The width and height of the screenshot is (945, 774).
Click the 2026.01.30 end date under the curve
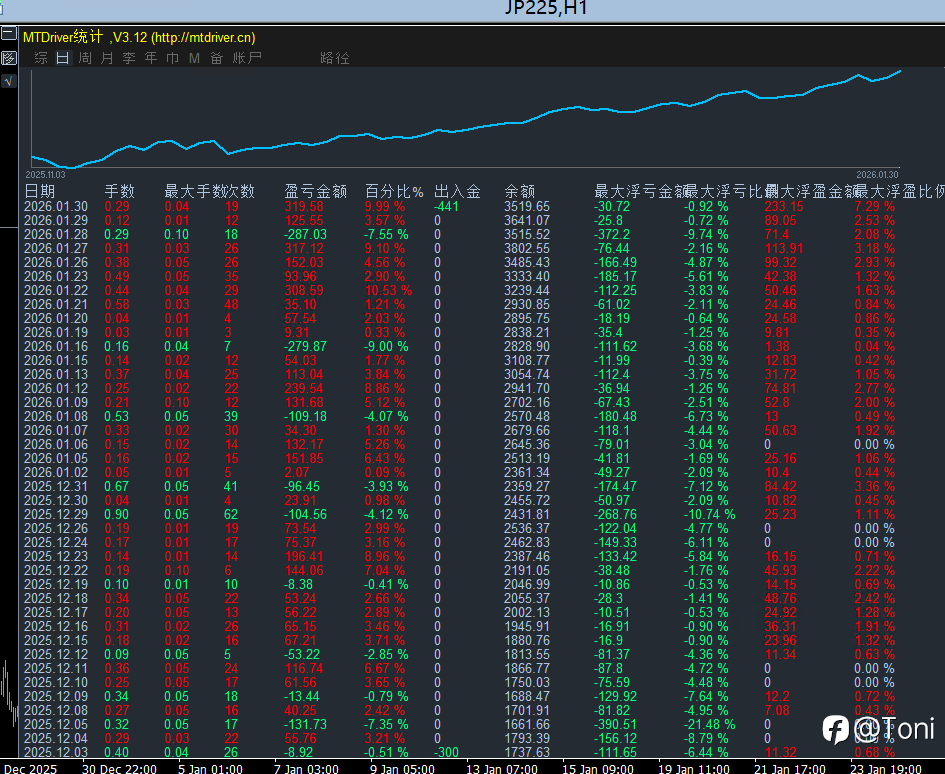point(878,175)
